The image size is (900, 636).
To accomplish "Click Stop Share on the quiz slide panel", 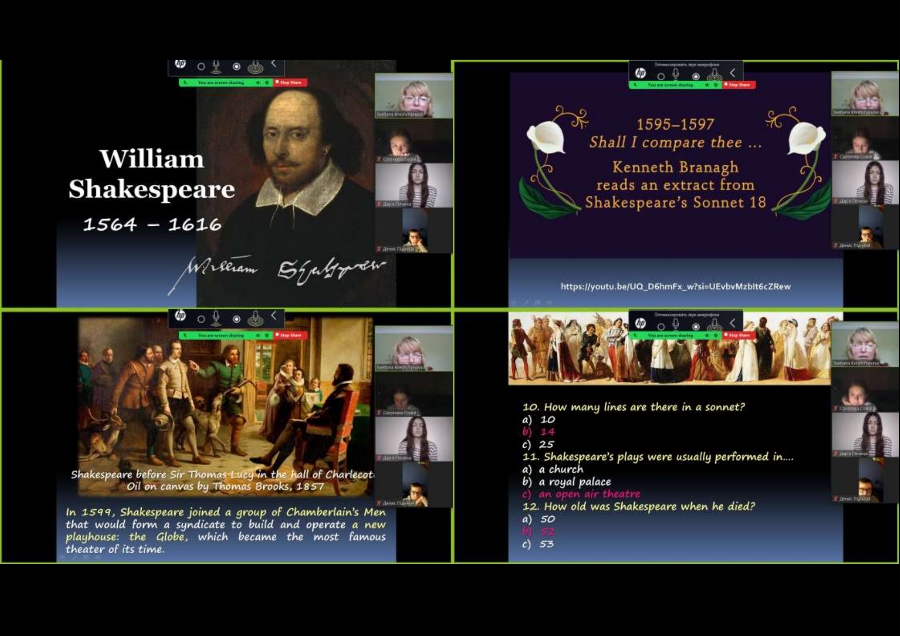I will [739, 335].
